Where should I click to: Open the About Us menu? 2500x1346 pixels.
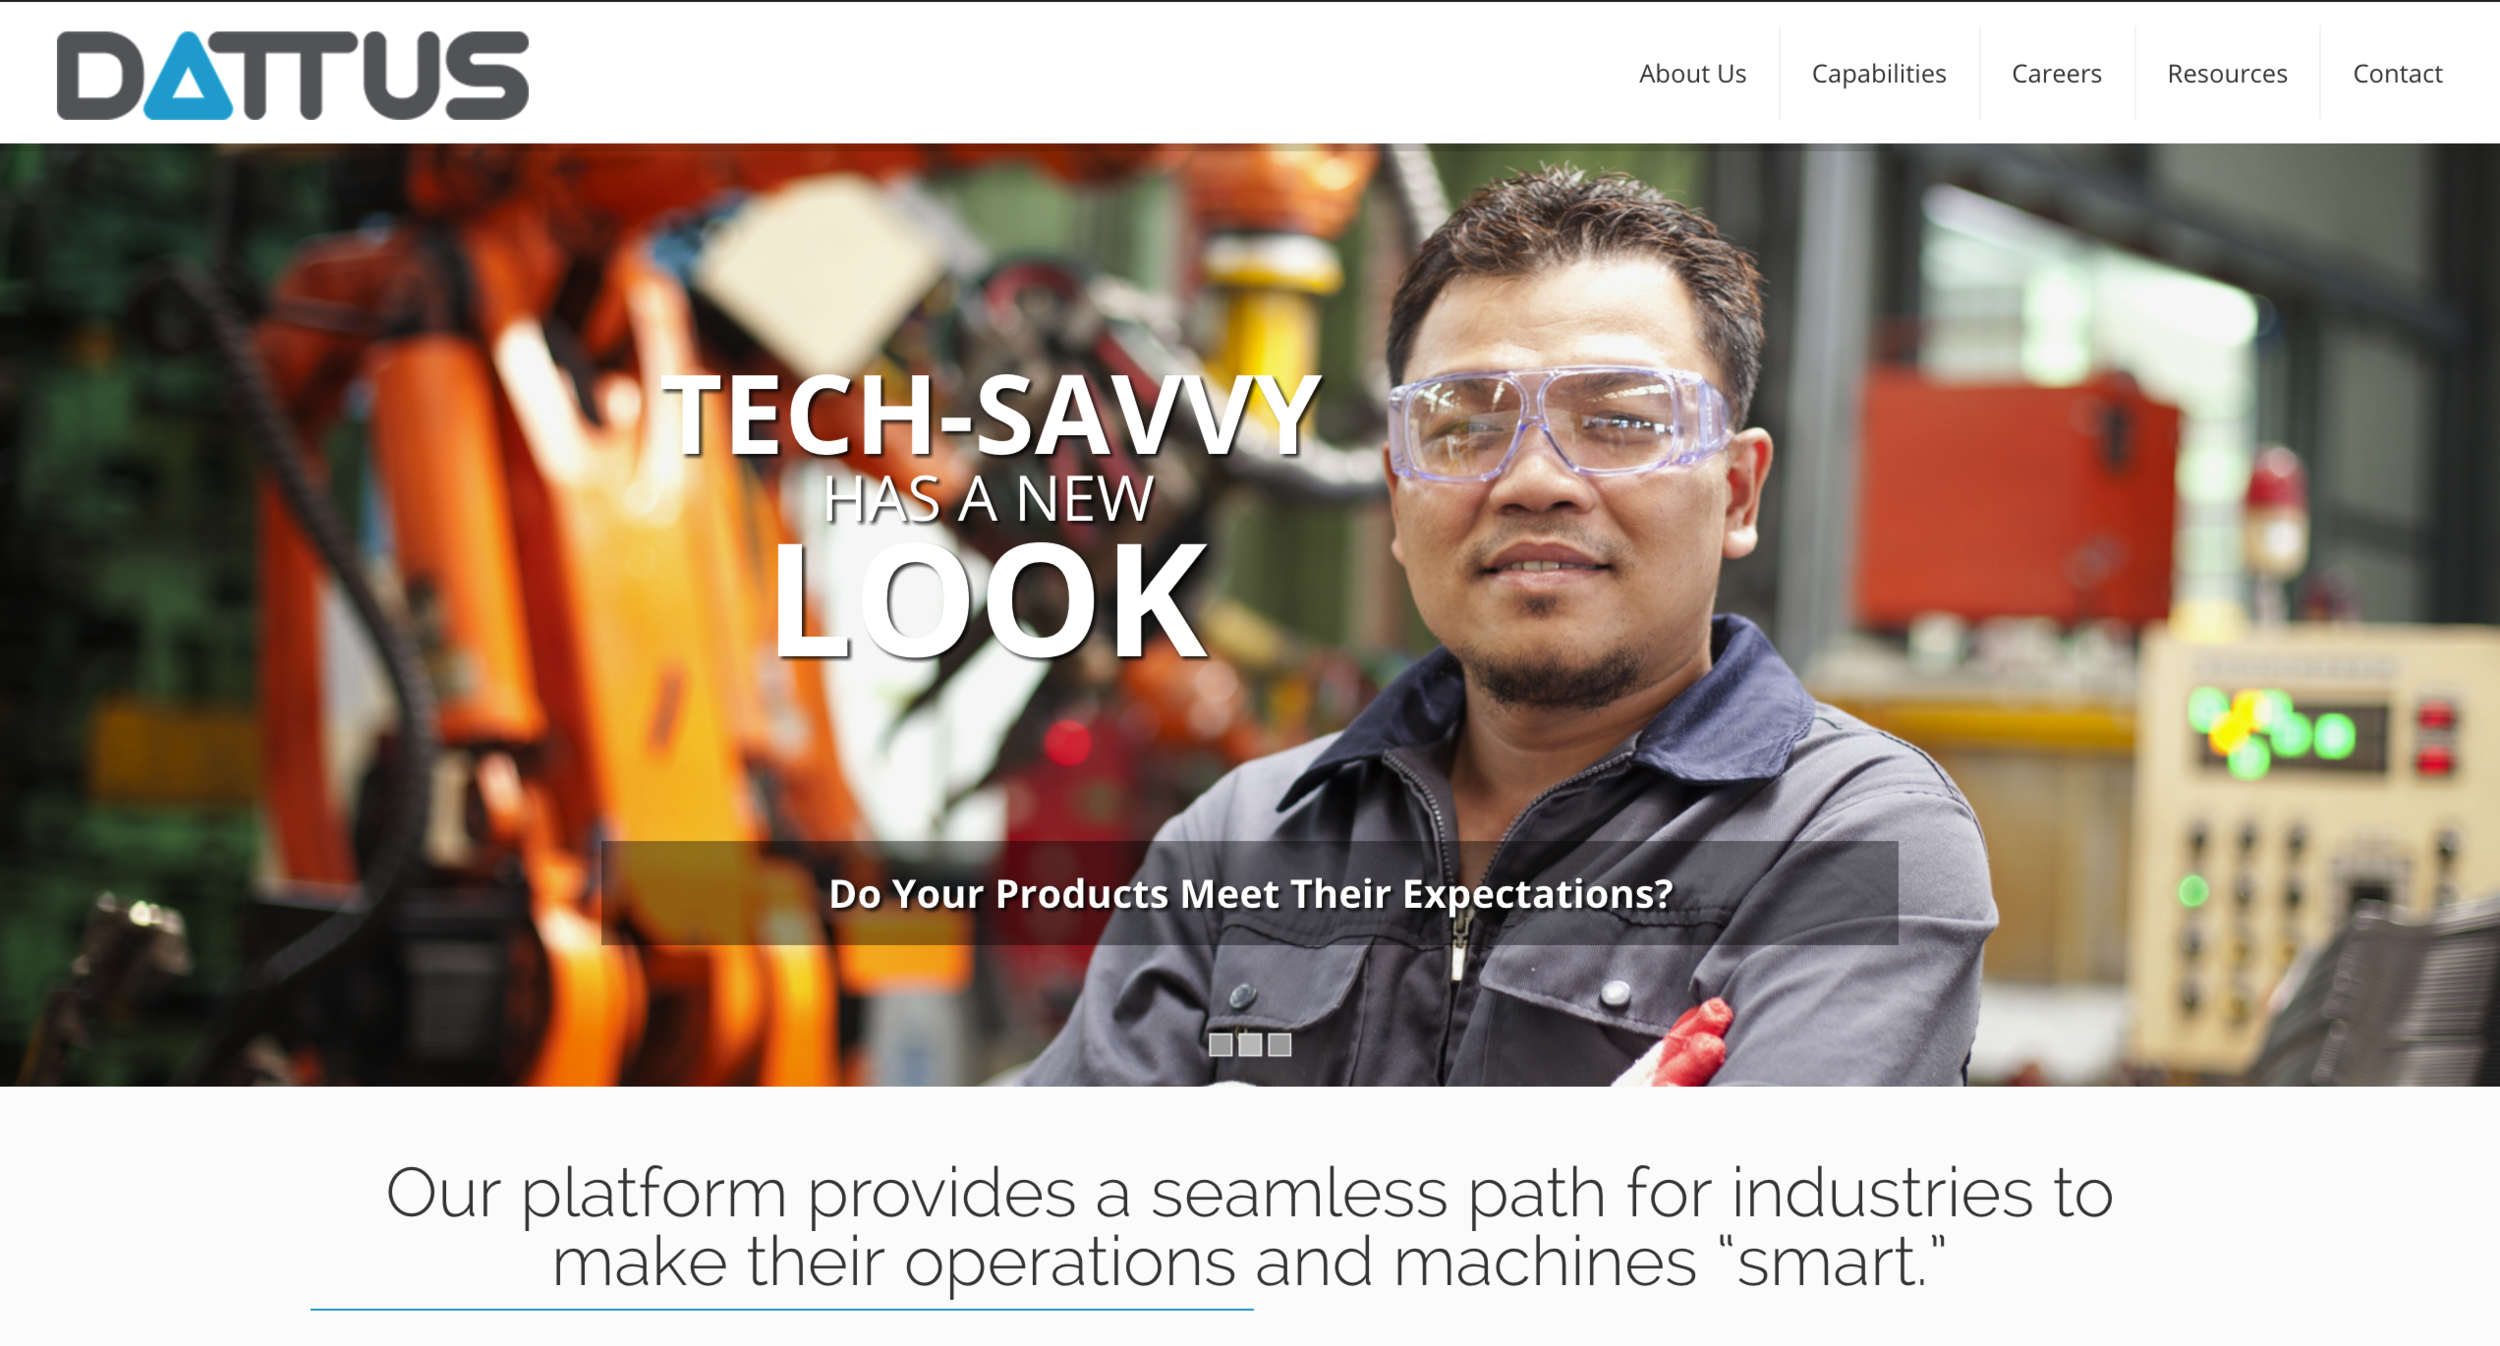pos(1692,74)
